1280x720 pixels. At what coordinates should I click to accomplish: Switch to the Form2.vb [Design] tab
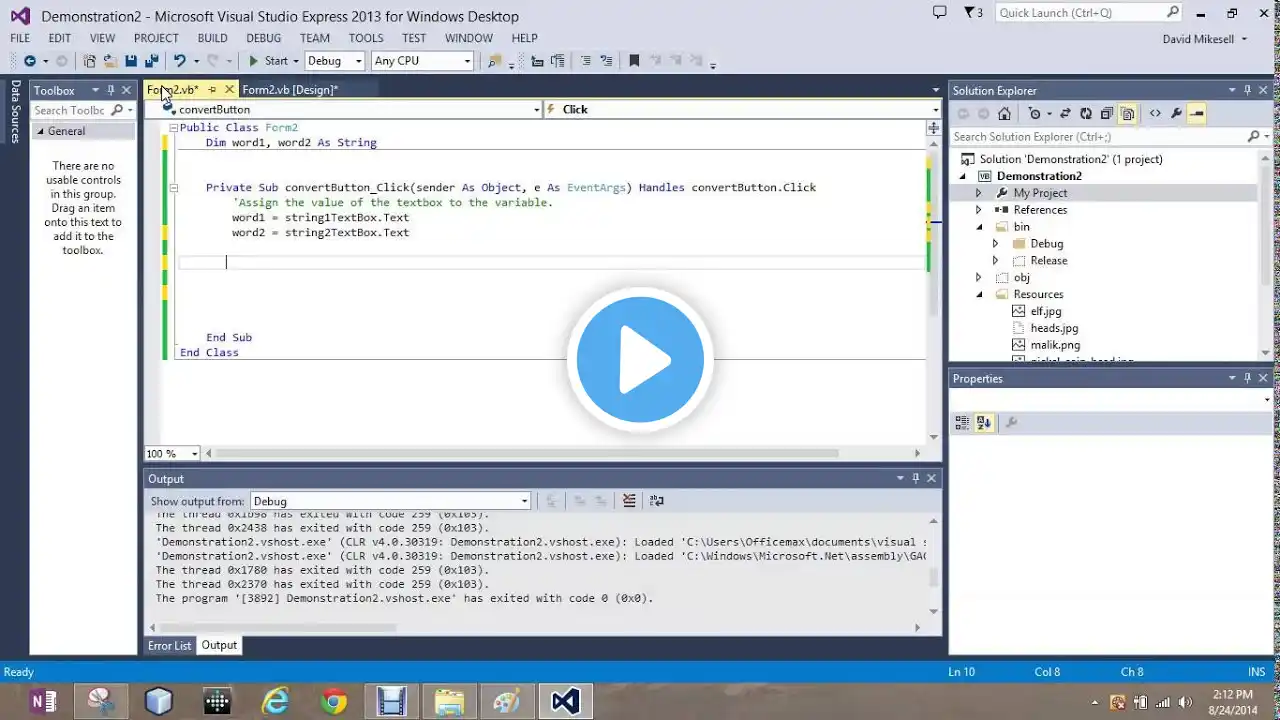290,90
